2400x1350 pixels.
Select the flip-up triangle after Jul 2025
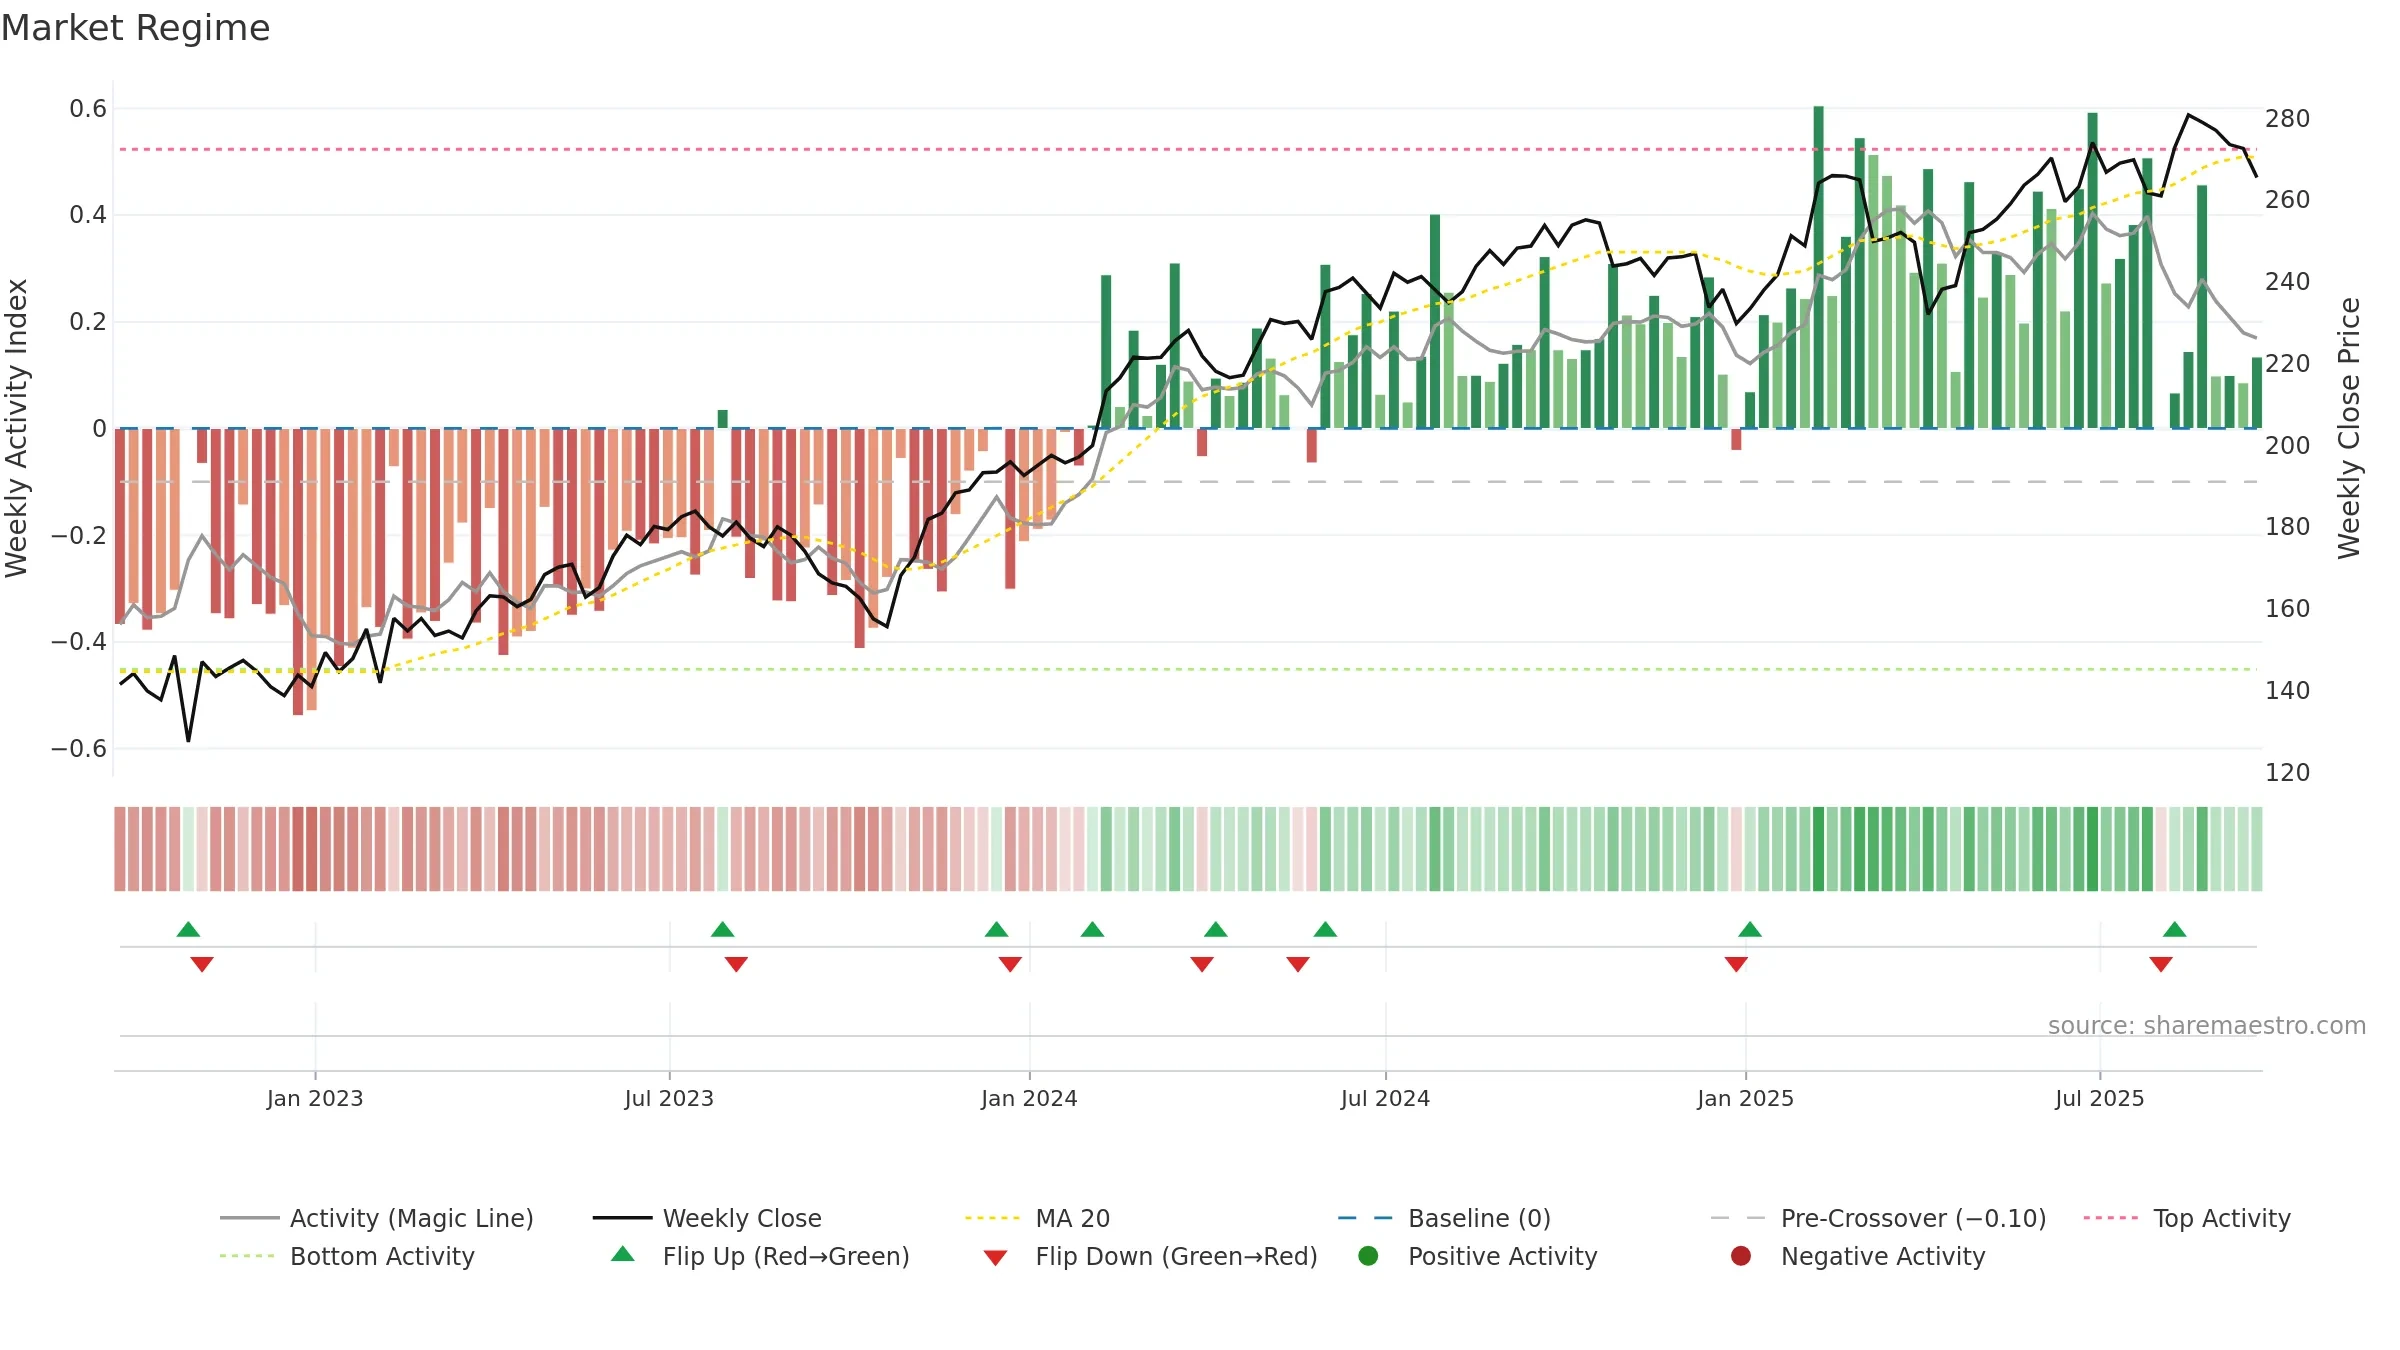[2175, 930]
